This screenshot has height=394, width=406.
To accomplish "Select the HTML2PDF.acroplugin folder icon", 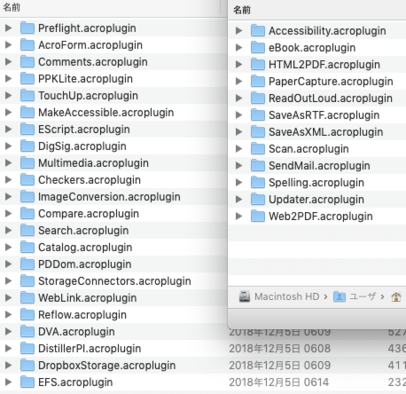I will [x=258, y=64].
